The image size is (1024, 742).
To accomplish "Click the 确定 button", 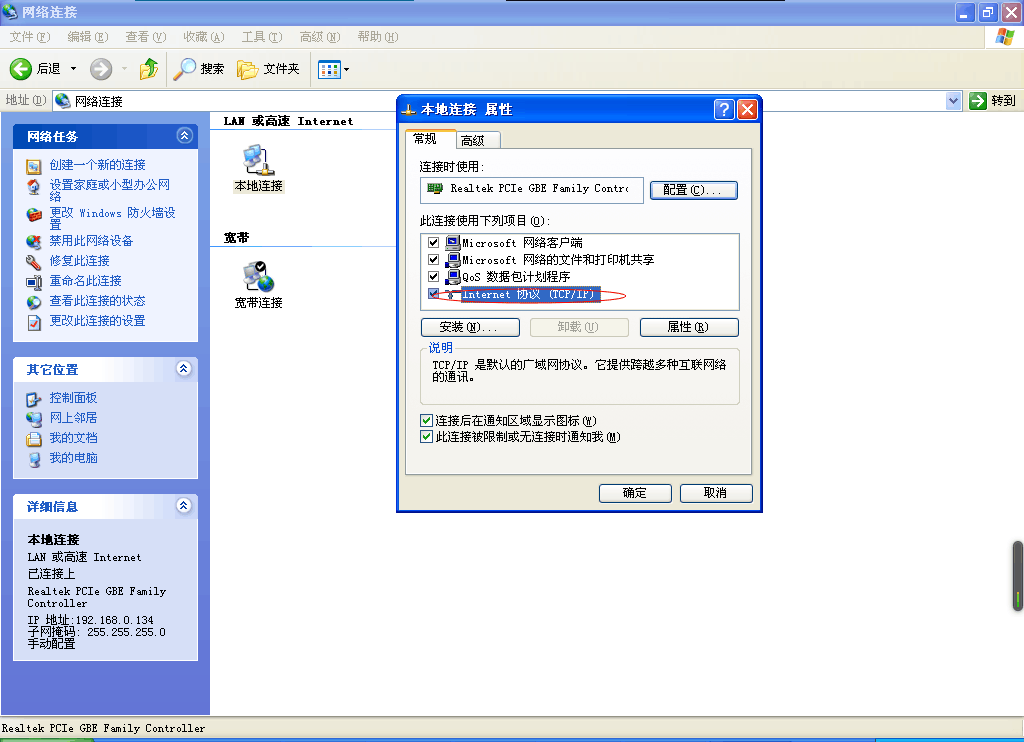I will (x=635, y=493).
